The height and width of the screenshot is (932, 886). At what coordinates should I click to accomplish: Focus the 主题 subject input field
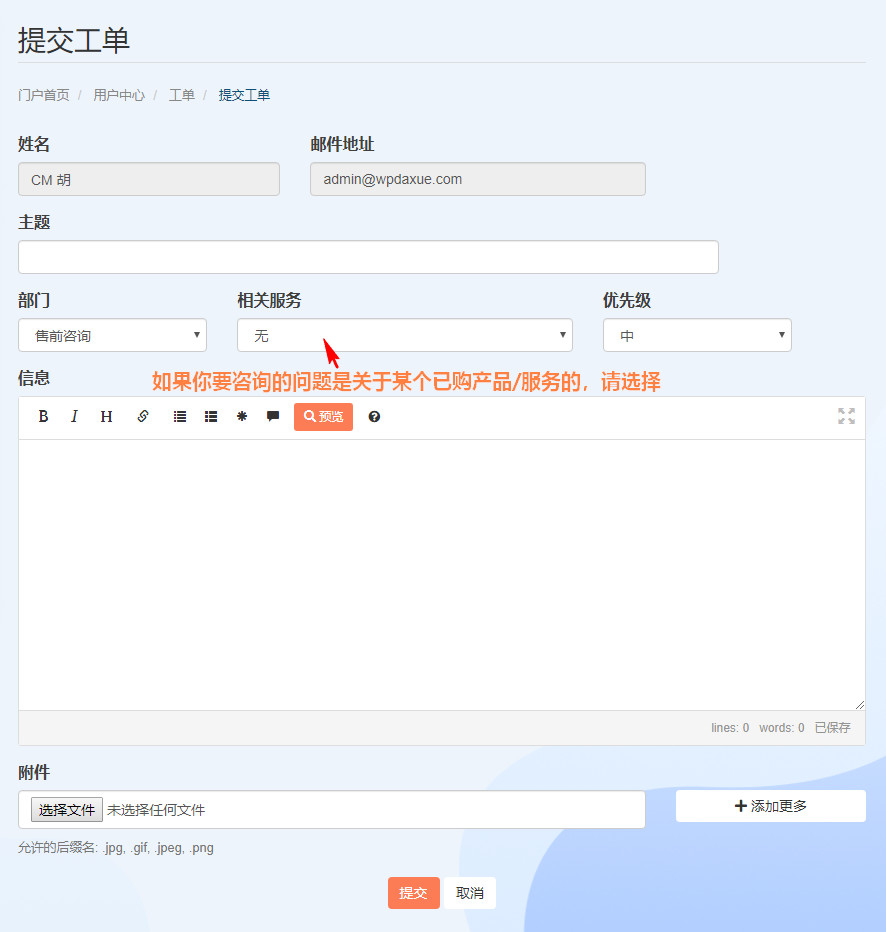click(368, 257)
